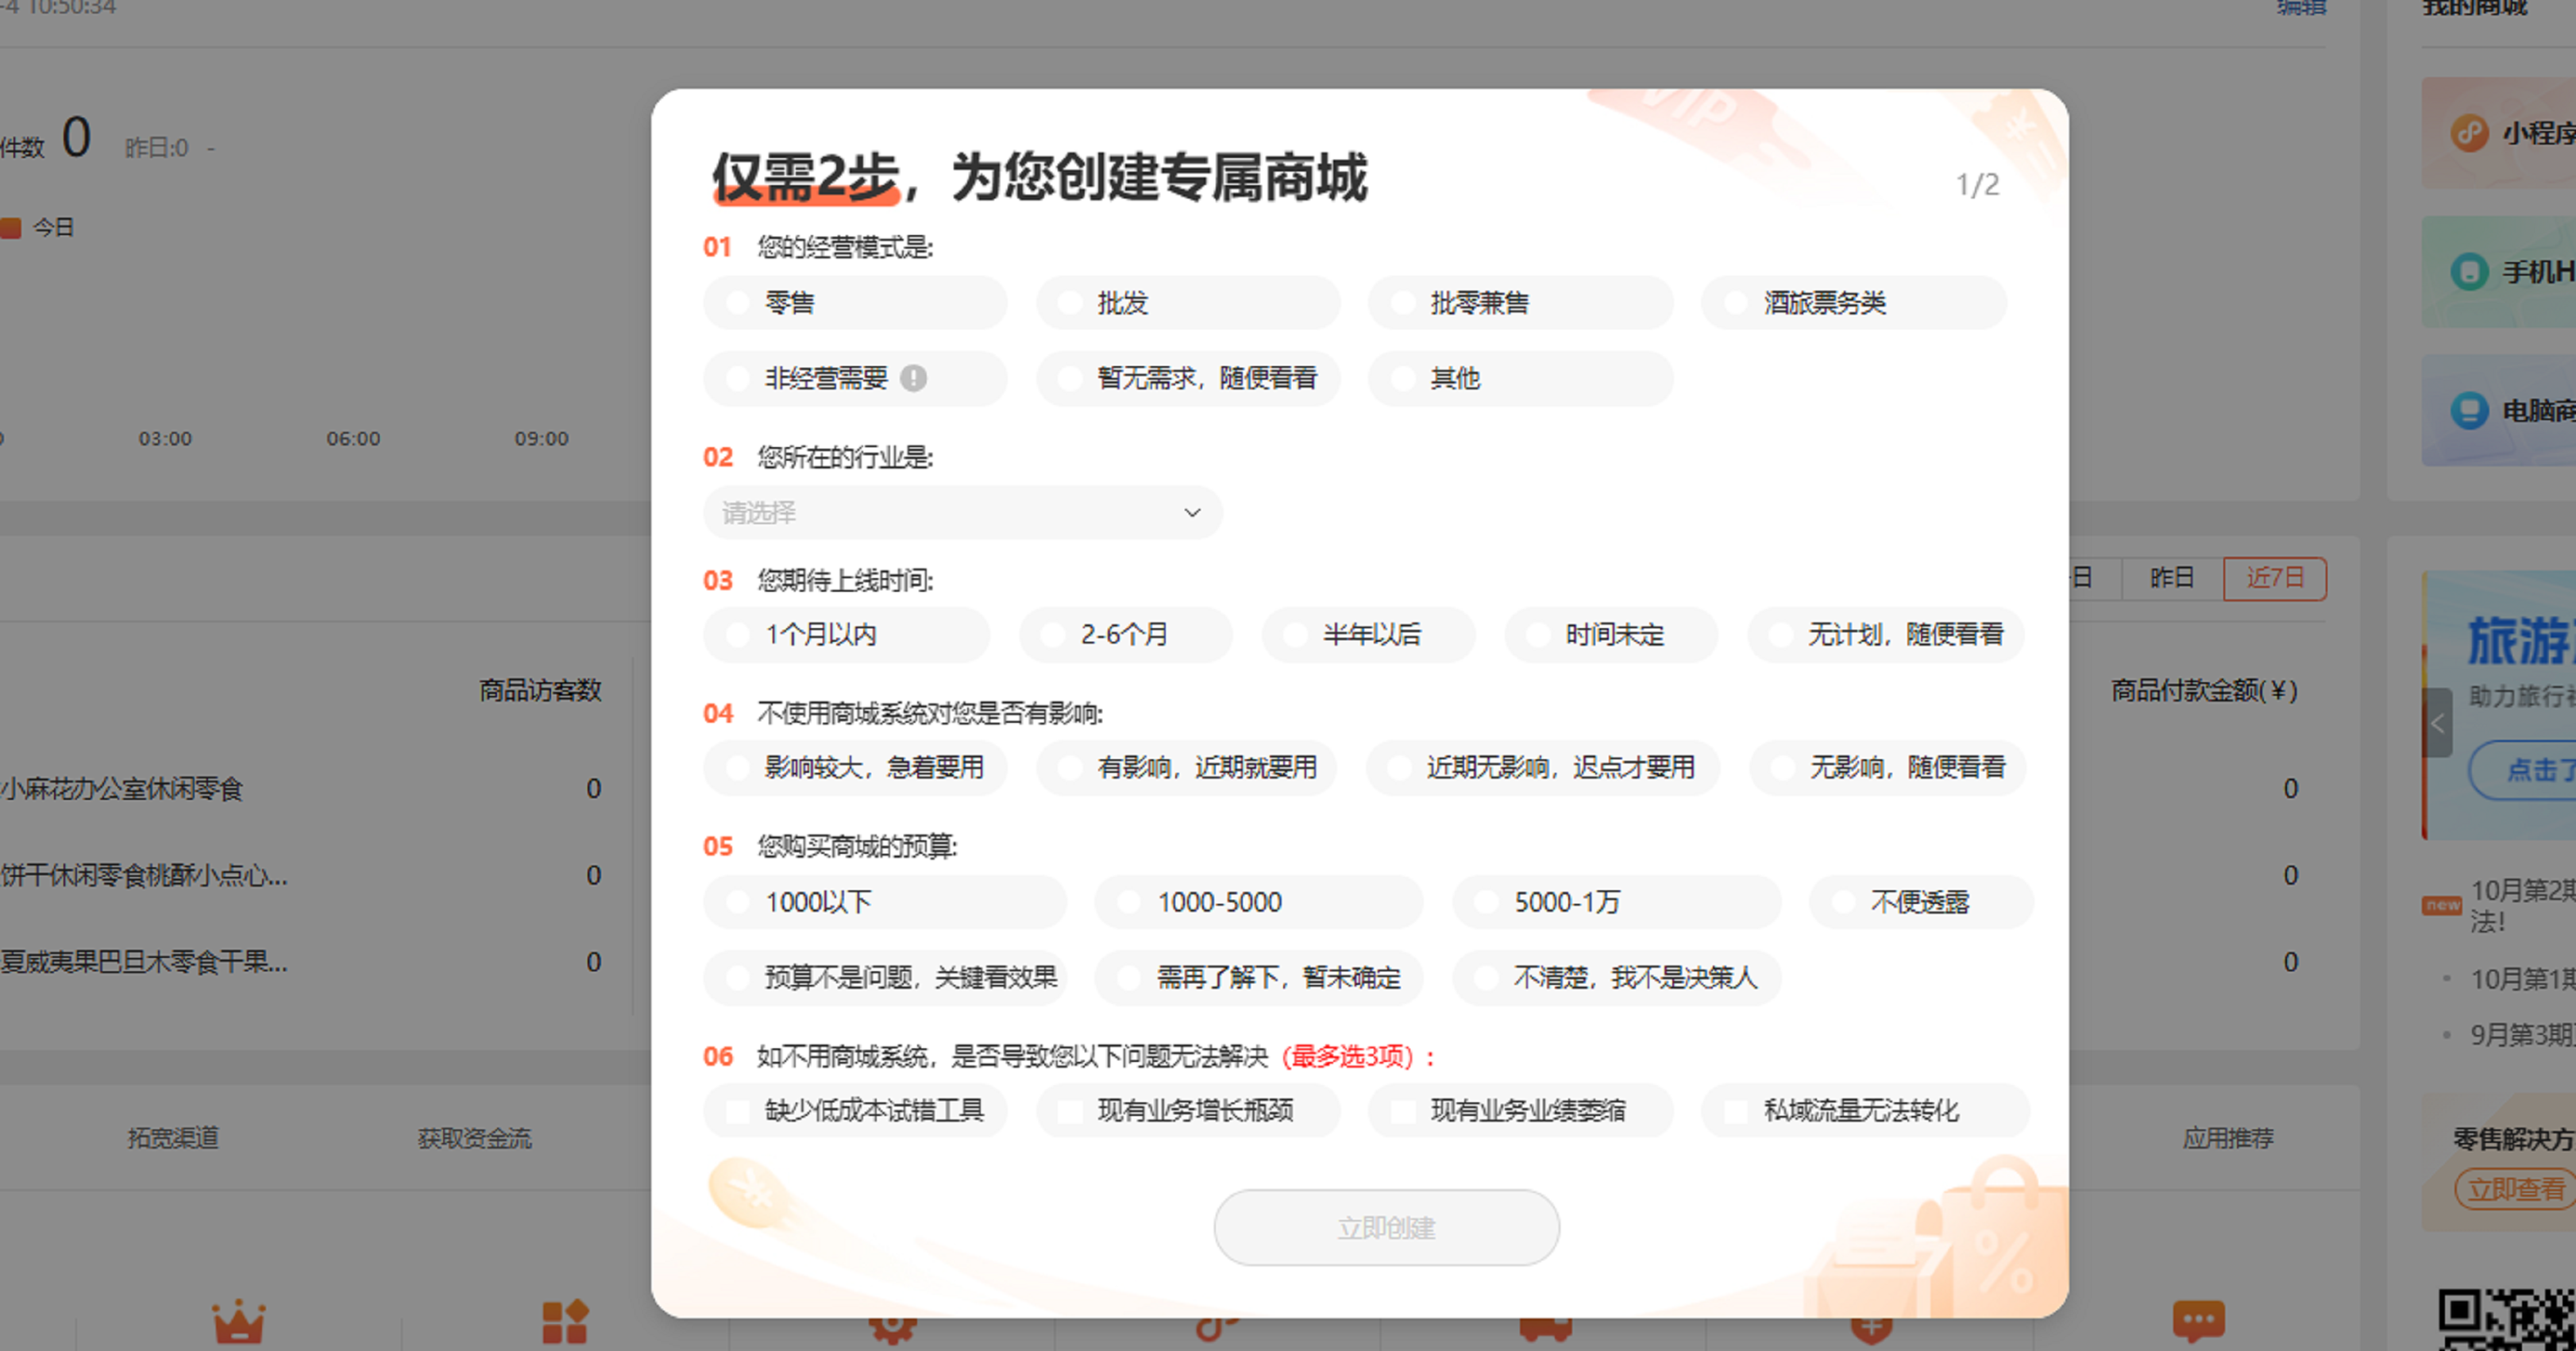2576x1351 pixels.
Task: Click the 立即创建 button
Action: (x=1386, y=1227)
